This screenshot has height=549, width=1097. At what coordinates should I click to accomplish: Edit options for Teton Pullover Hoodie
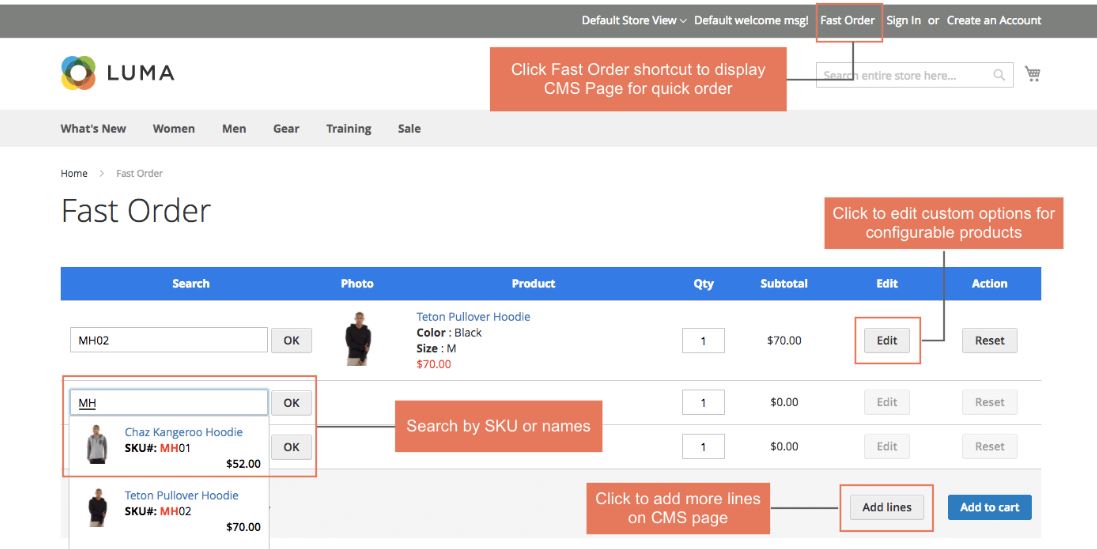(x=887, y=341)
